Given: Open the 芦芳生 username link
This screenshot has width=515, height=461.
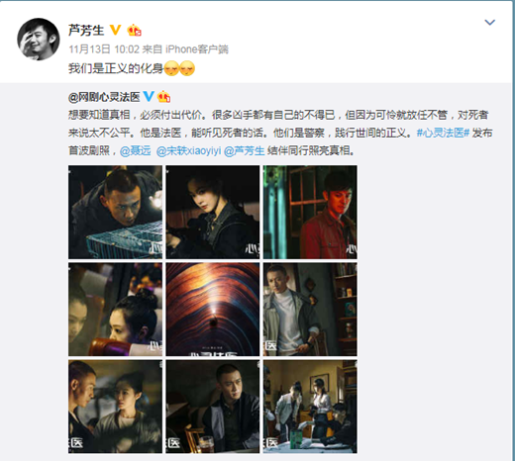Looking at the screenshot, I should point(86,30).
